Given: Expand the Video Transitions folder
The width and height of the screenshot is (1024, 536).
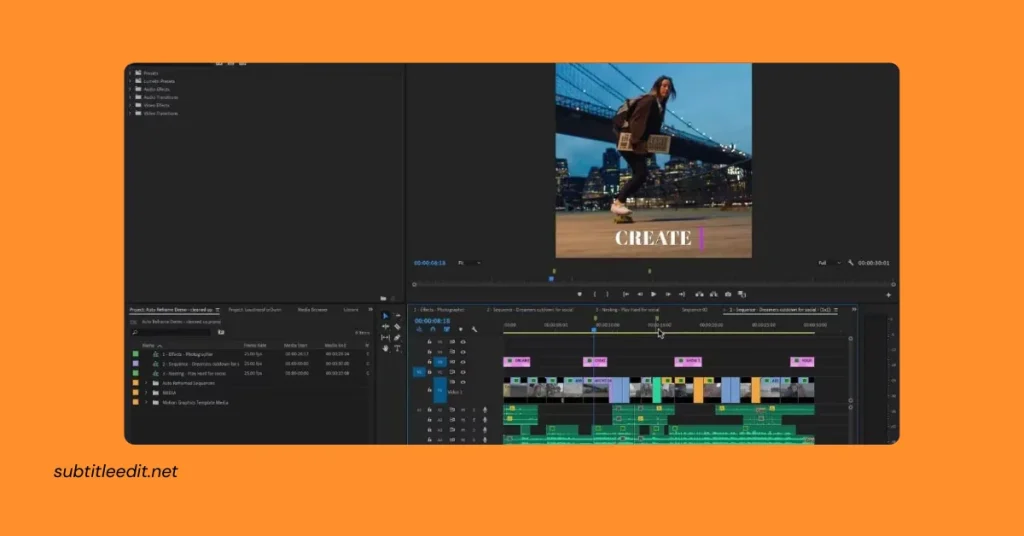Looking at the screenshot, I should point(130,113).
